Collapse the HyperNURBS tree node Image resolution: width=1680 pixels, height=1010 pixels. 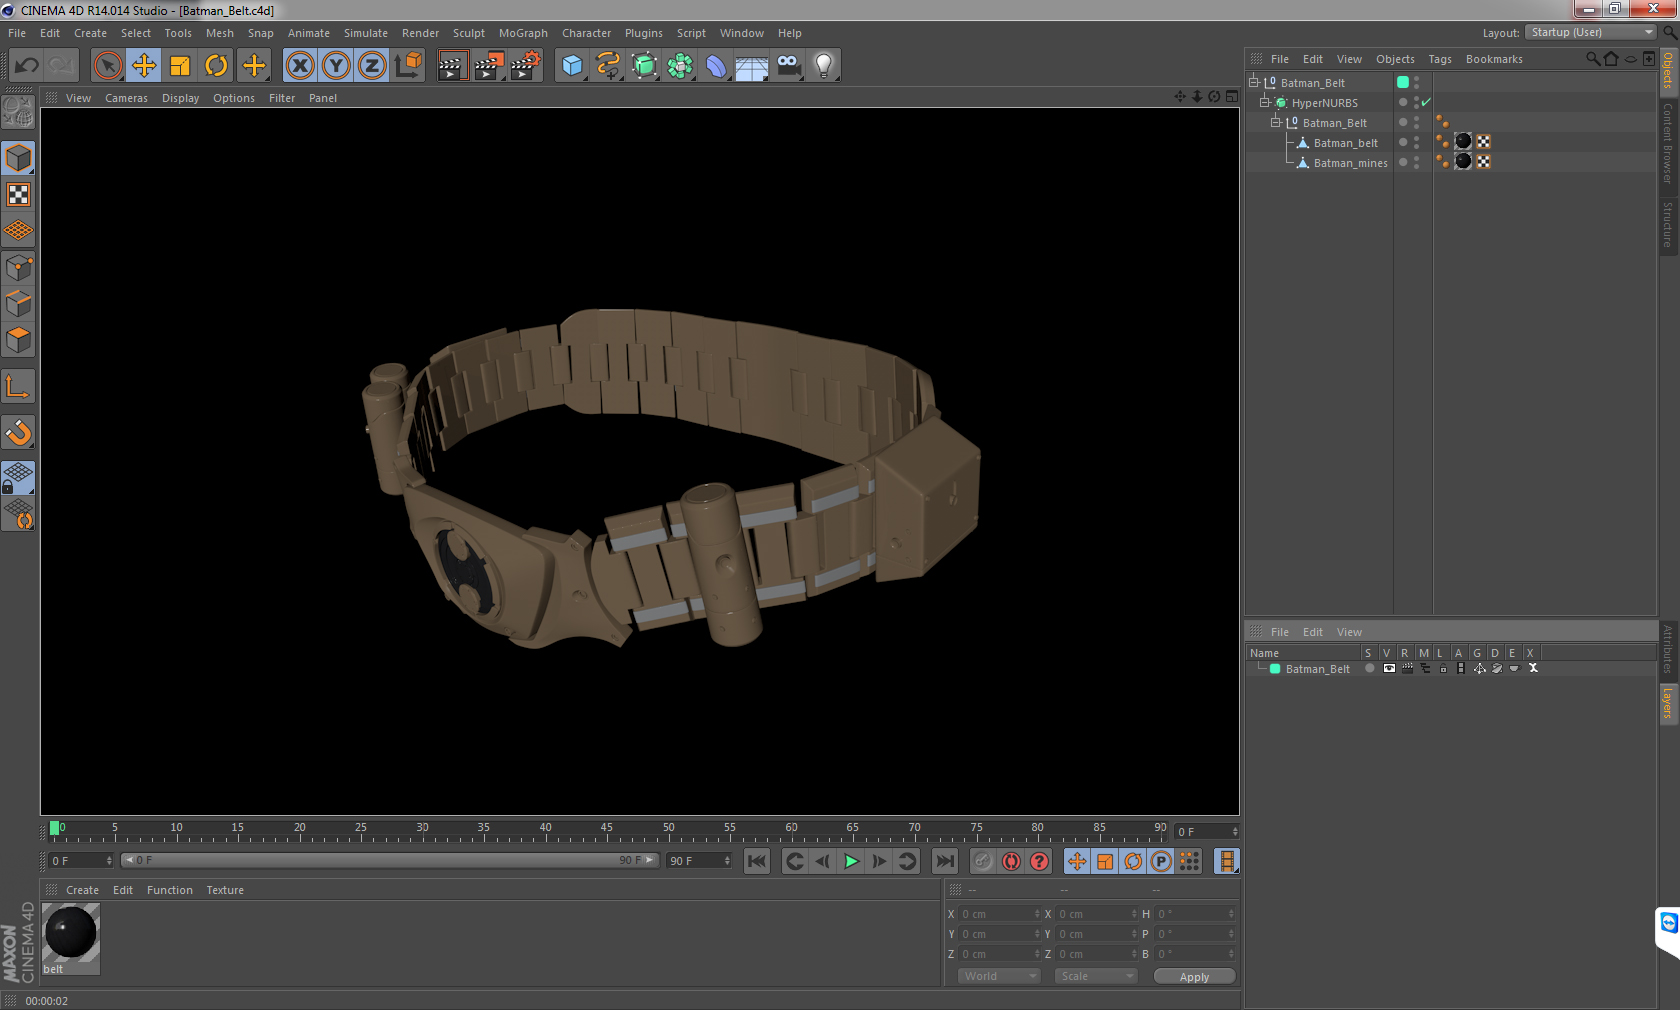pyautogui.click(x=1264, y=102)
